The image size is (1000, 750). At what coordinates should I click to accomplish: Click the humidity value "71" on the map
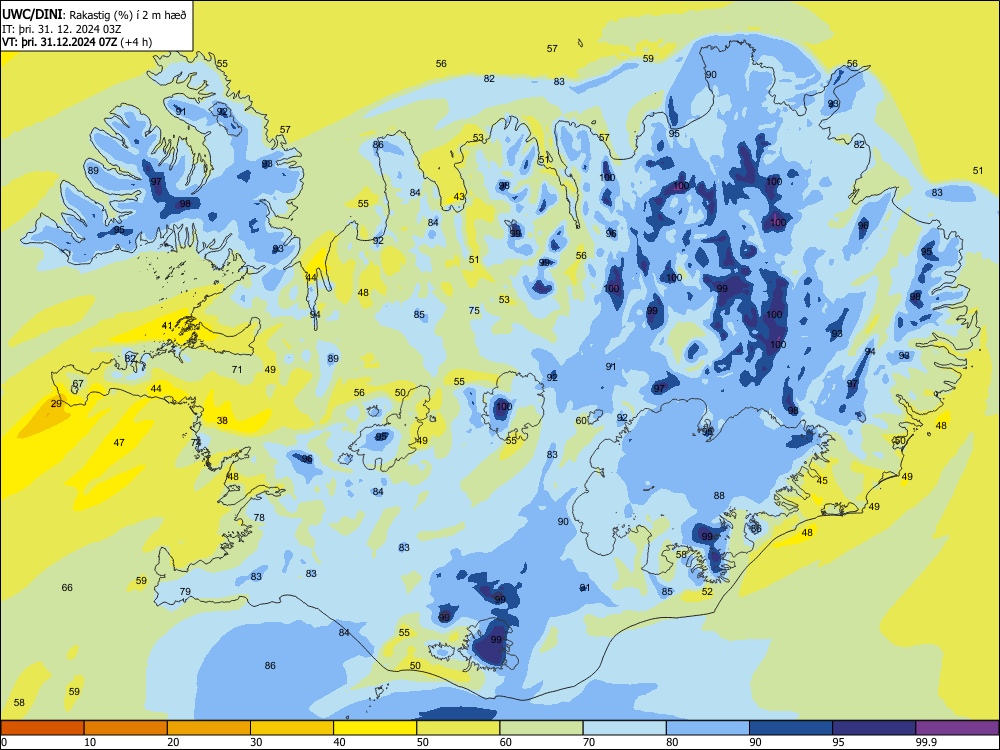(x=237, y=369)
